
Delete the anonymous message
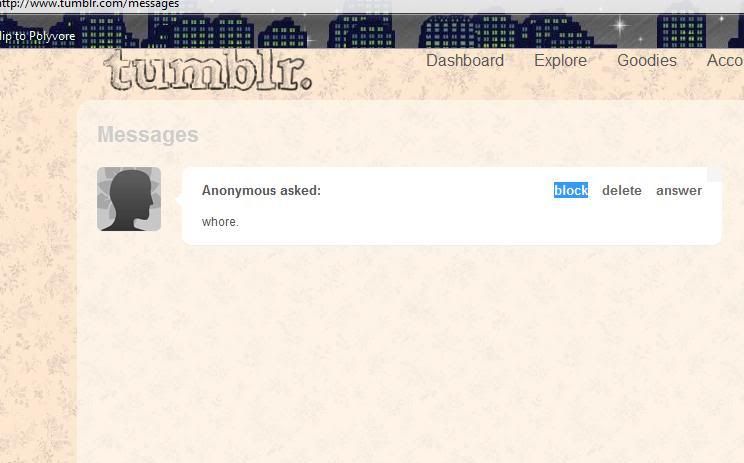coord(622,190)
